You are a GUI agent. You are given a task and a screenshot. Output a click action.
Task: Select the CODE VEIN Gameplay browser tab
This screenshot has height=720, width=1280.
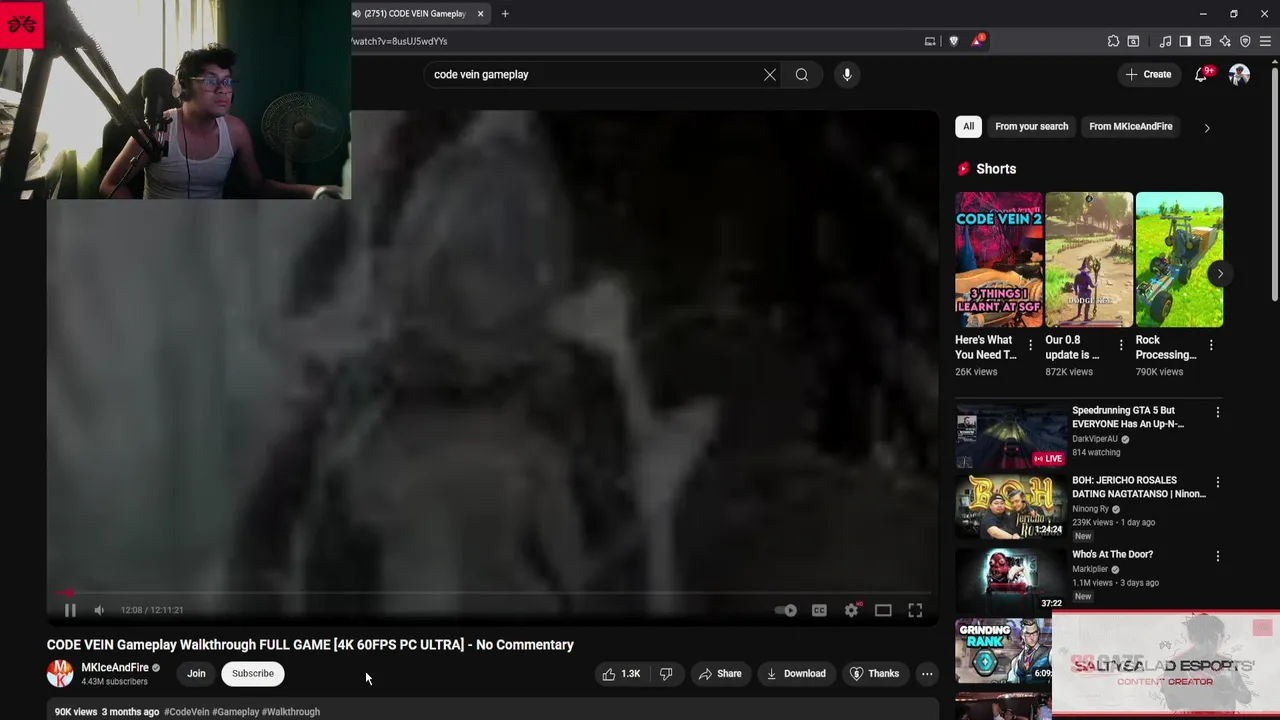414,14
